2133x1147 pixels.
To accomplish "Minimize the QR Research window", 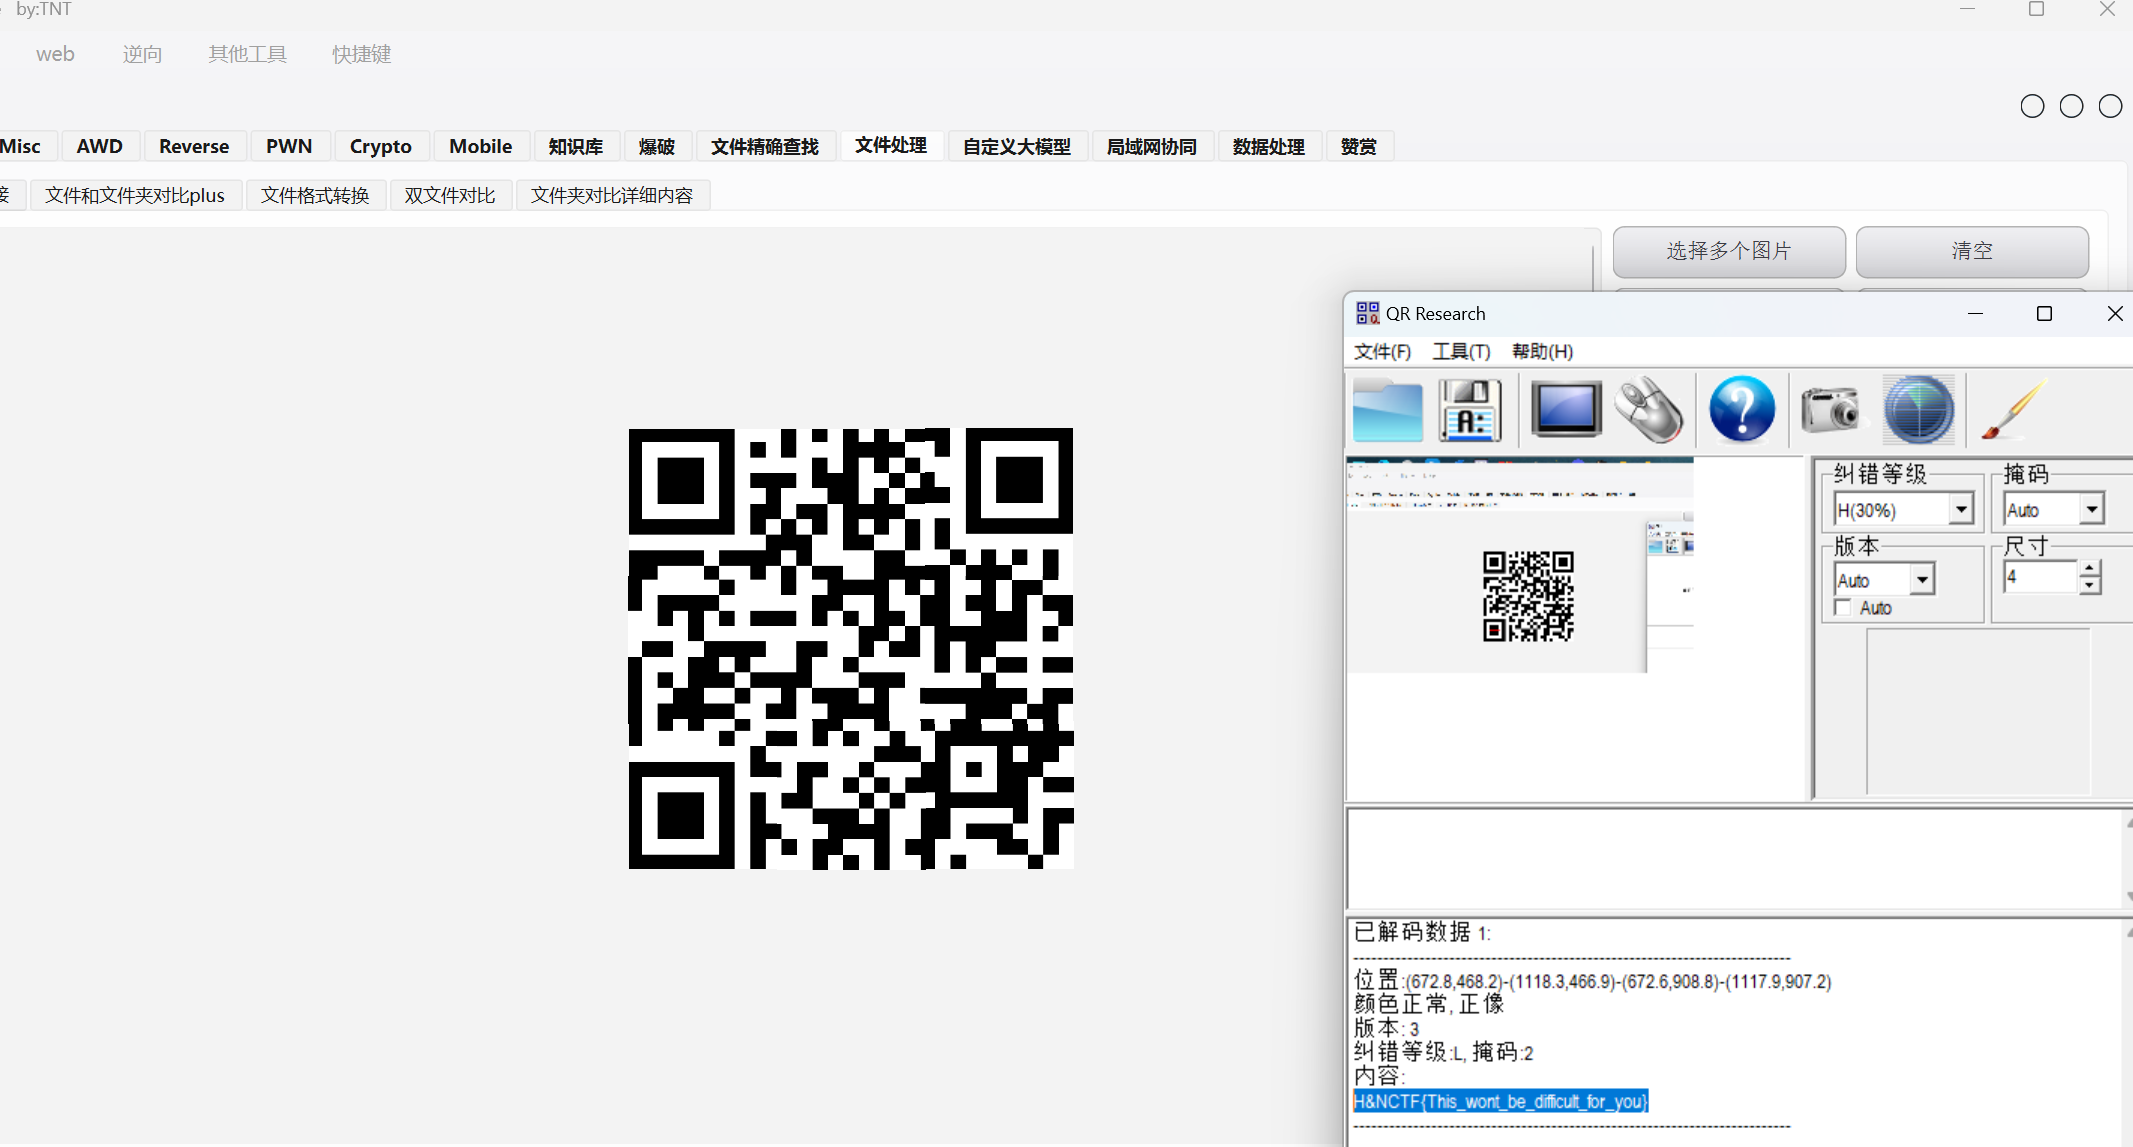I will tap(1975, 313).
